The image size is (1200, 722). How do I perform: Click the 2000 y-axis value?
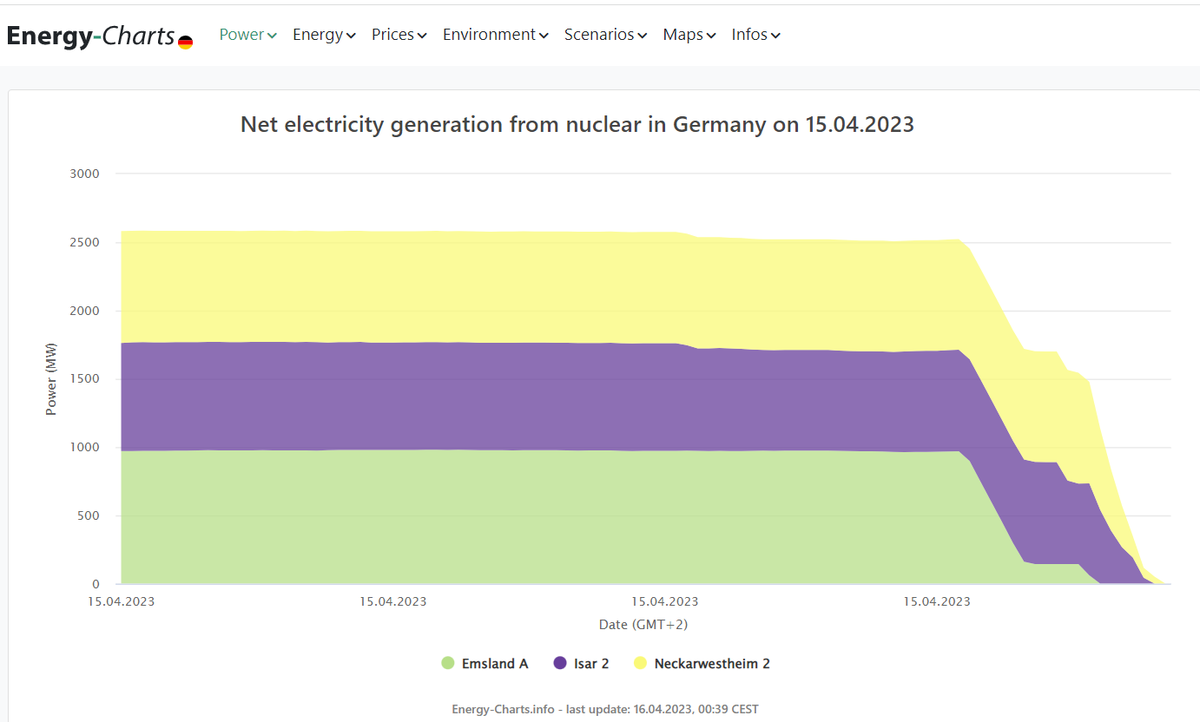click(84, 311)
